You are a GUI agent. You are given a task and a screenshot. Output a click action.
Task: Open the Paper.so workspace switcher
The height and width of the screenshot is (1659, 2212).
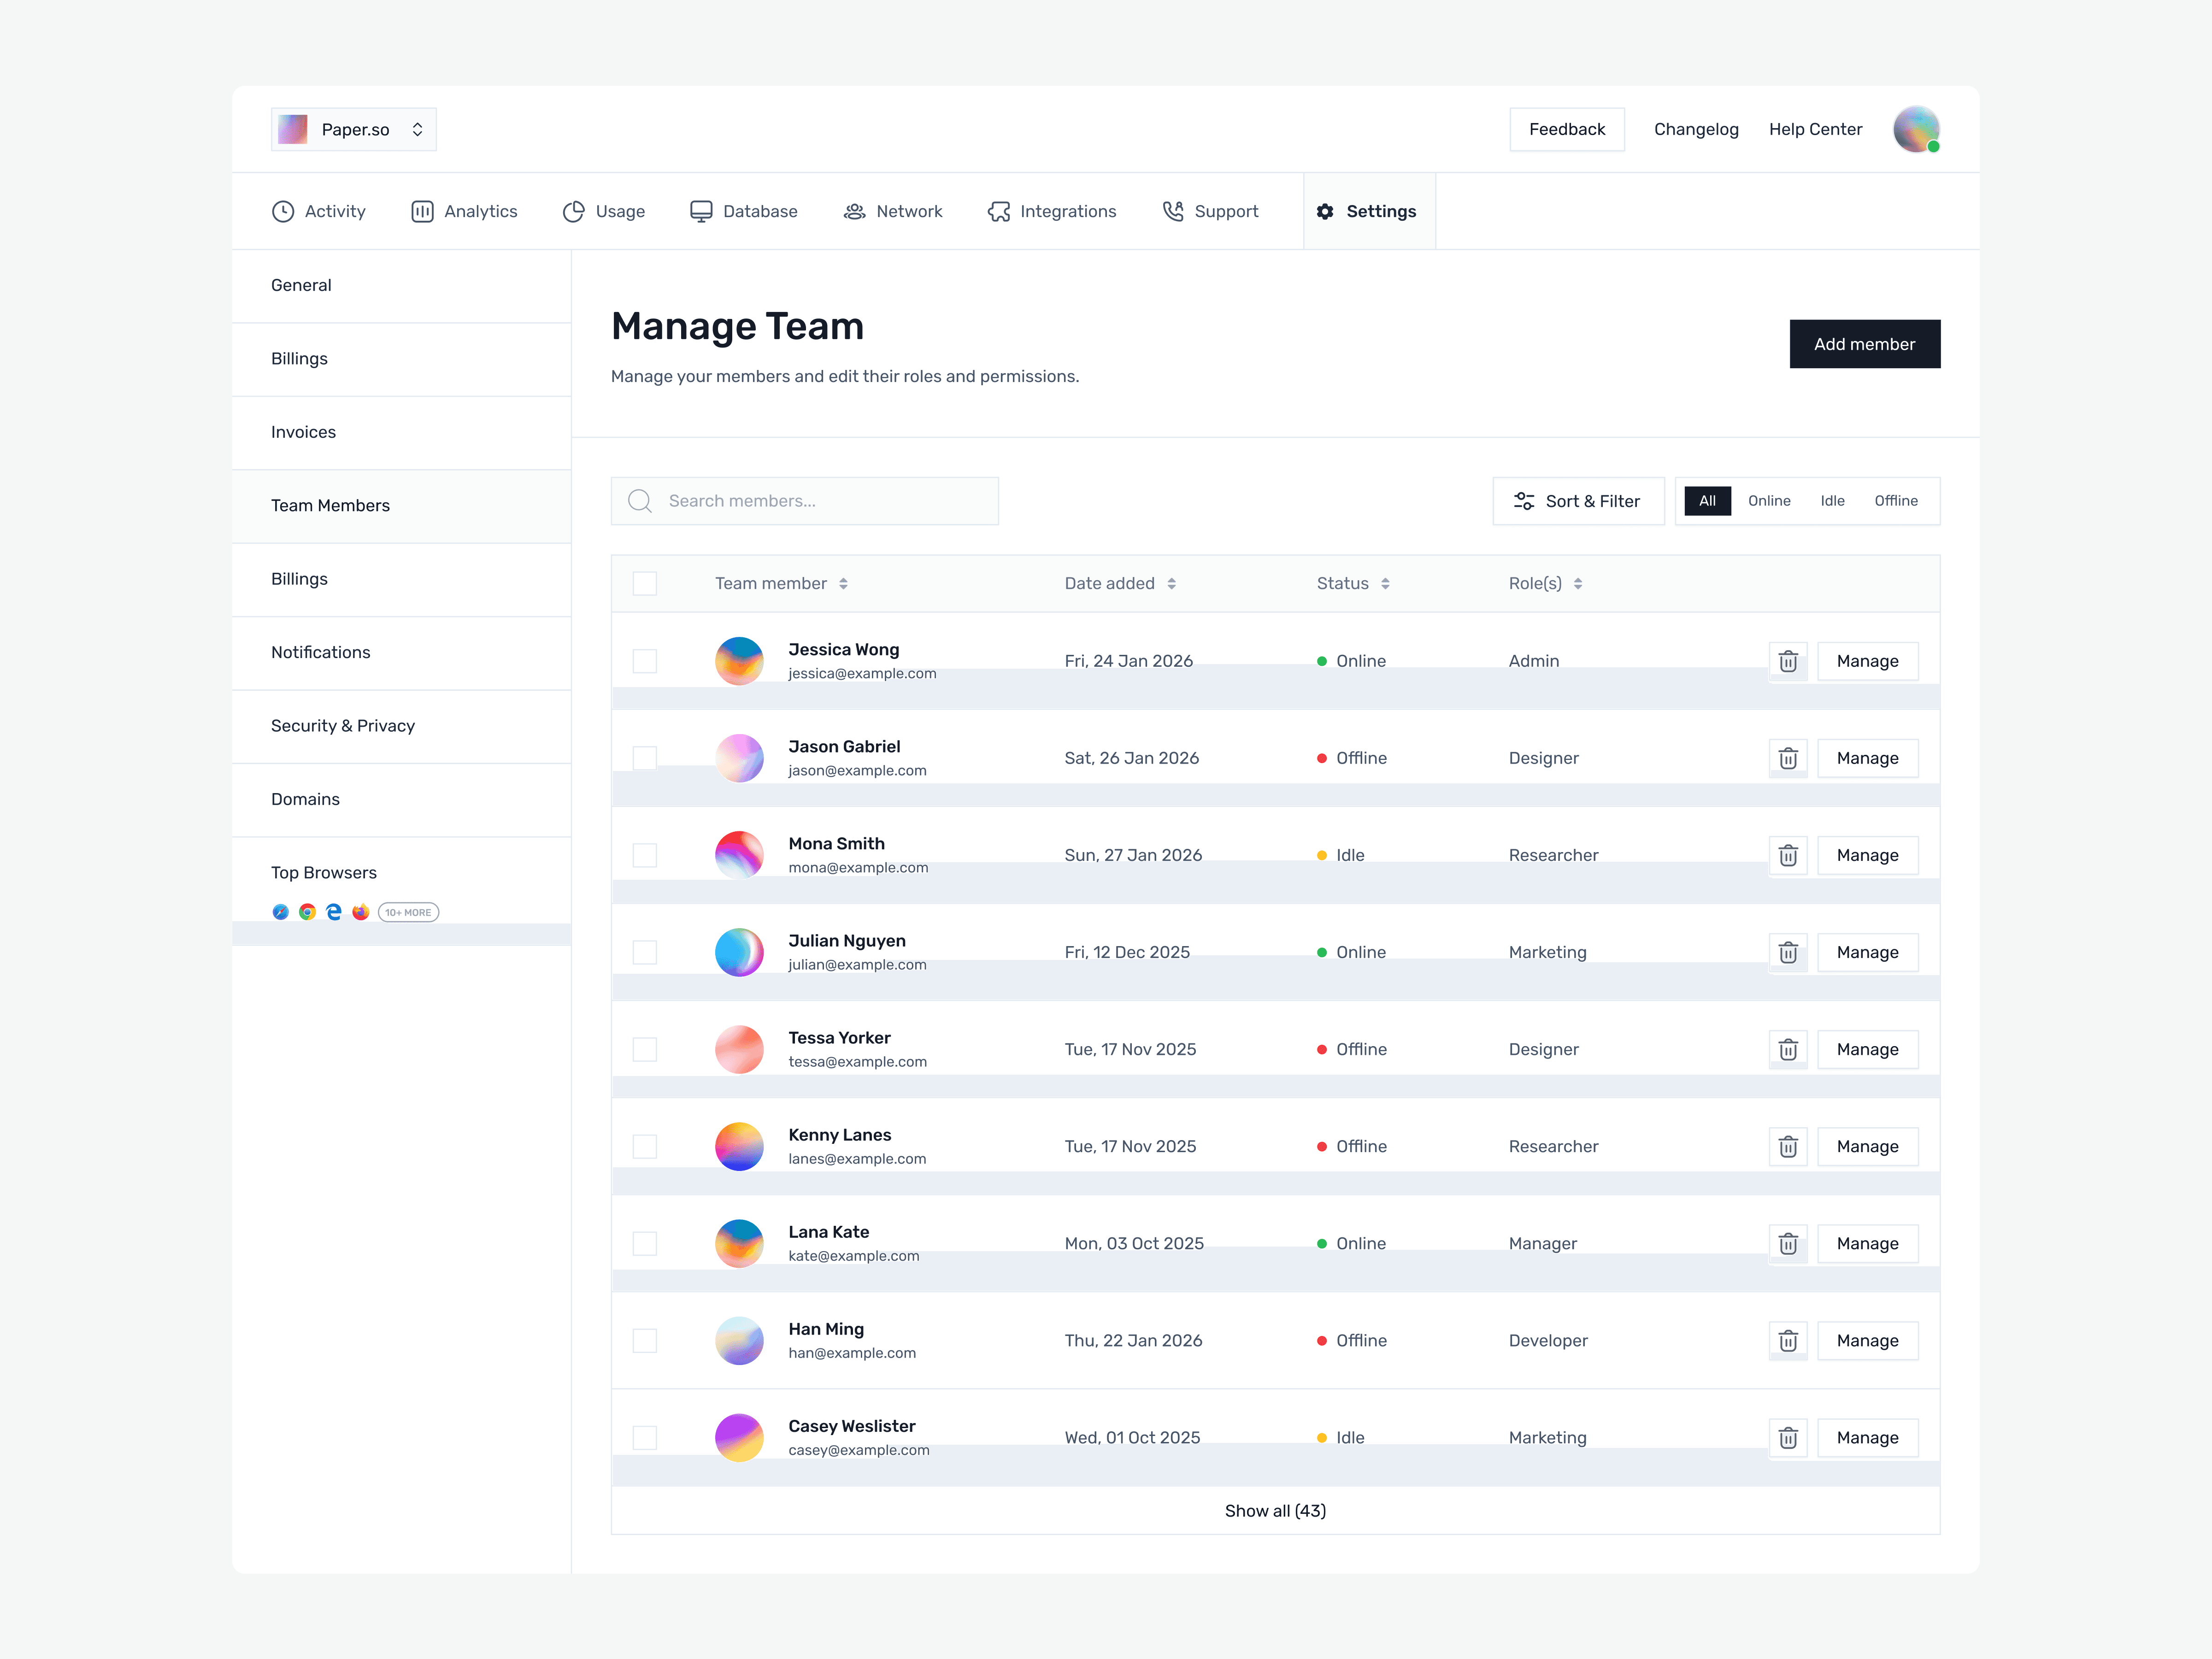(x=354, y=129)
